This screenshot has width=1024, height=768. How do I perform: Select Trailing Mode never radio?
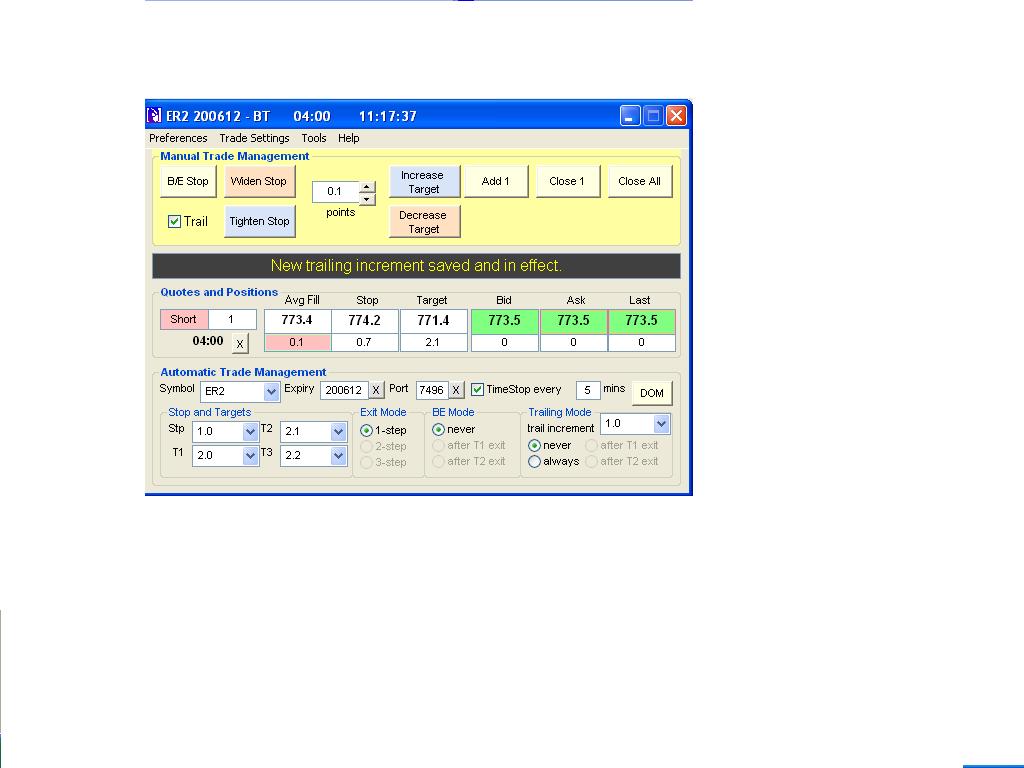coord(534,445)
